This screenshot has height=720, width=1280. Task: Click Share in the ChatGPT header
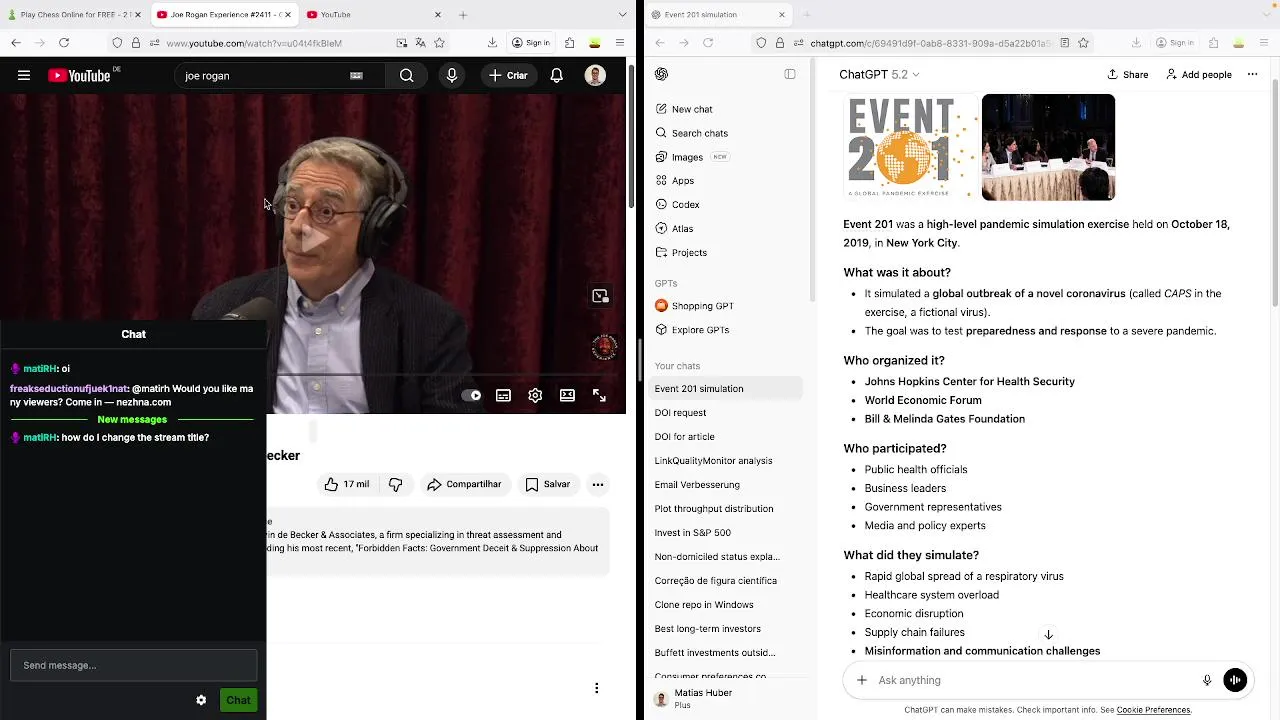coord(1128,75)
